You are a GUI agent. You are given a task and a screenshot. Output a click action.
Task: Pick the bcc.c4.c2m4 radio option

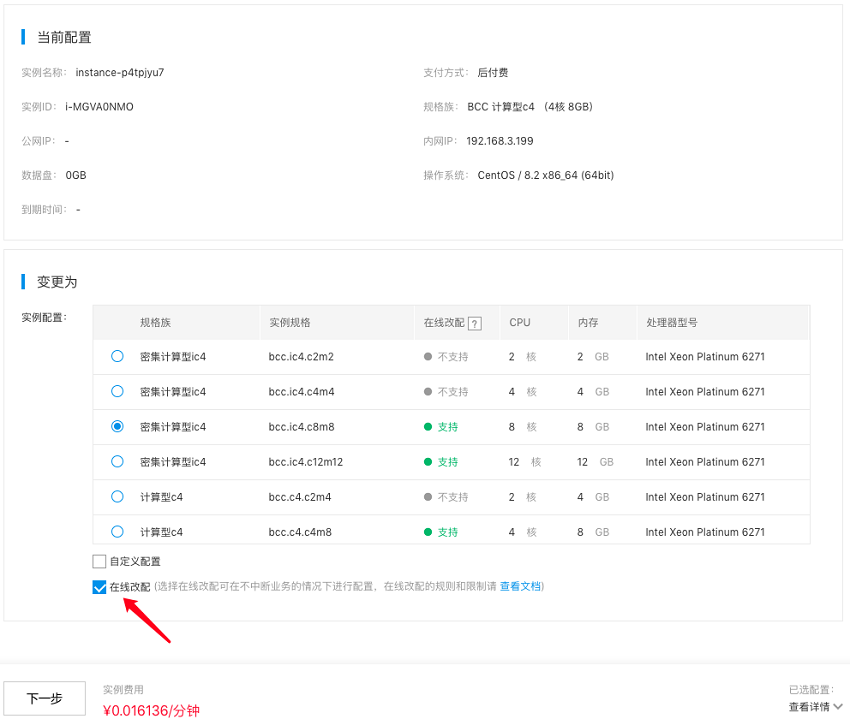[x=117, y=496]
